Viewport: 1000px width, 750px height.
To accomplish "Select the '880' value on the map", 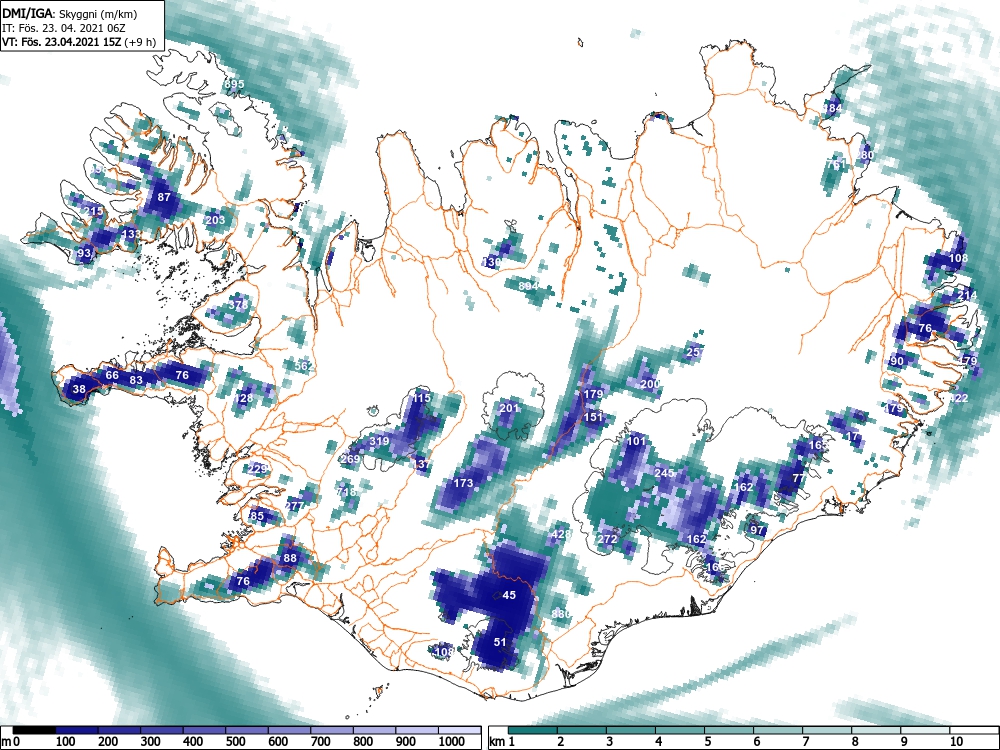I will click(x=561, y=614).
